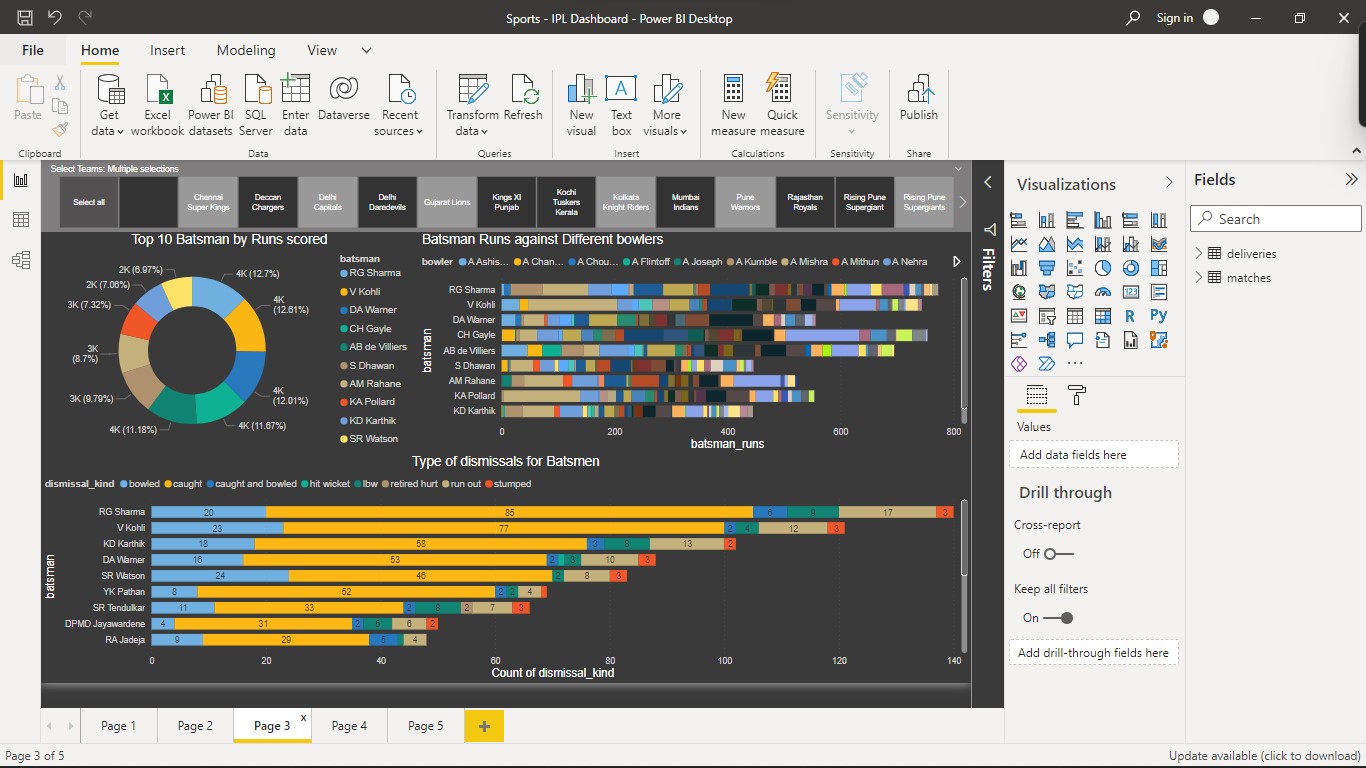Open the Format paint roller tab
Image resolution: width=1366 pixels, height=768 pixels.
(1077, 395)
